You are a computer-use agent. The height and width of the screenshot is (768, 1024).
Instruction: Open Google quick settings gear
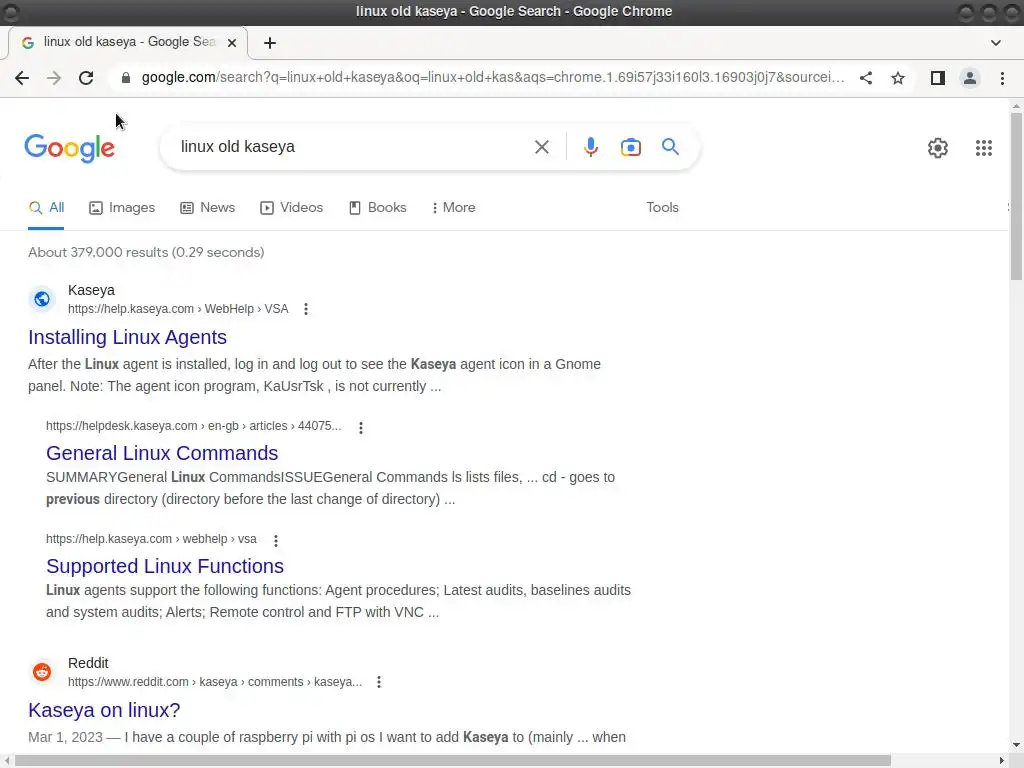[938, 148]
